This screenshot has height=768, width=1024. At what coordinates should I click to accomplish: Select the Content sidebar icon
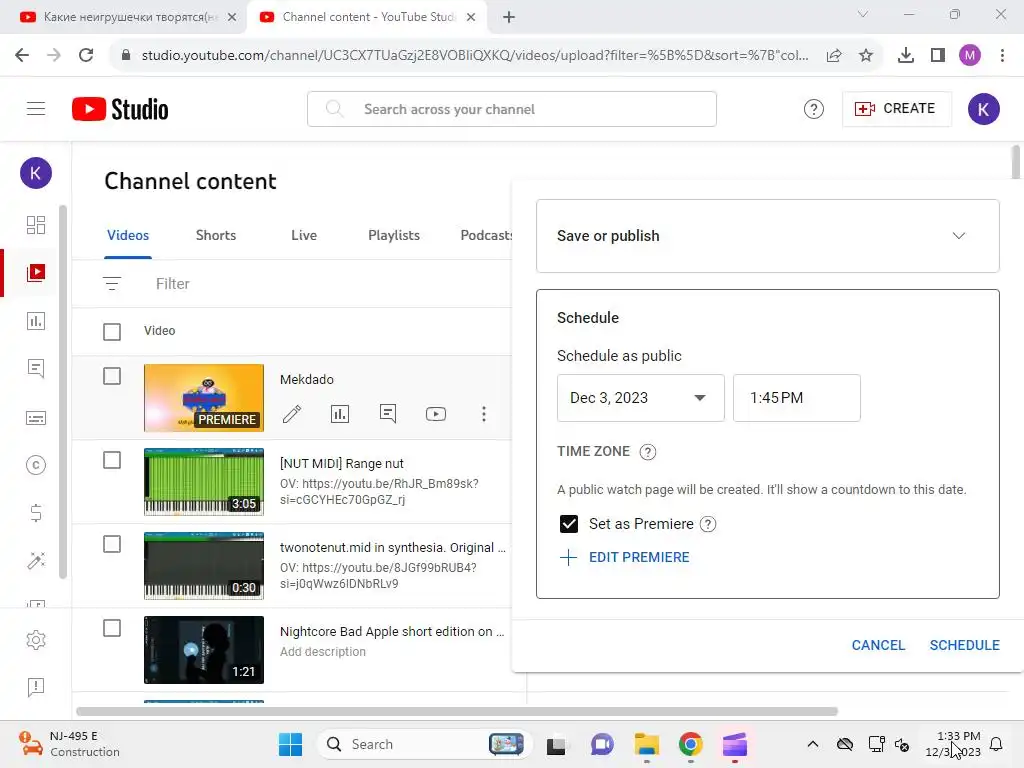point(36,272)
